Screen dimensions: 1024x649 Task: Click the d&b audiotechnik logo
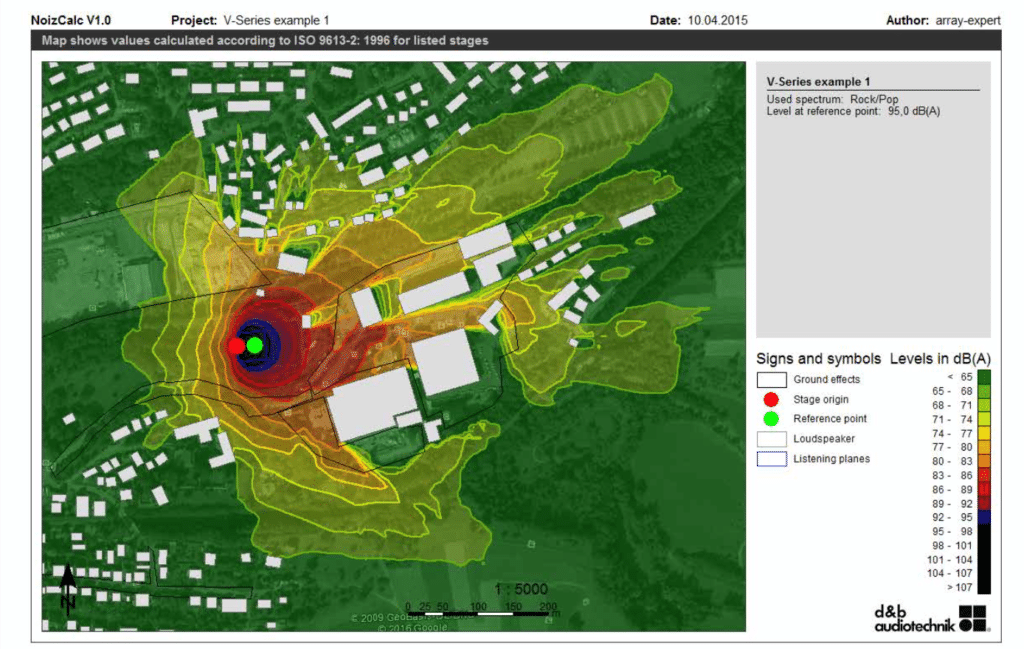coord(931,618)
